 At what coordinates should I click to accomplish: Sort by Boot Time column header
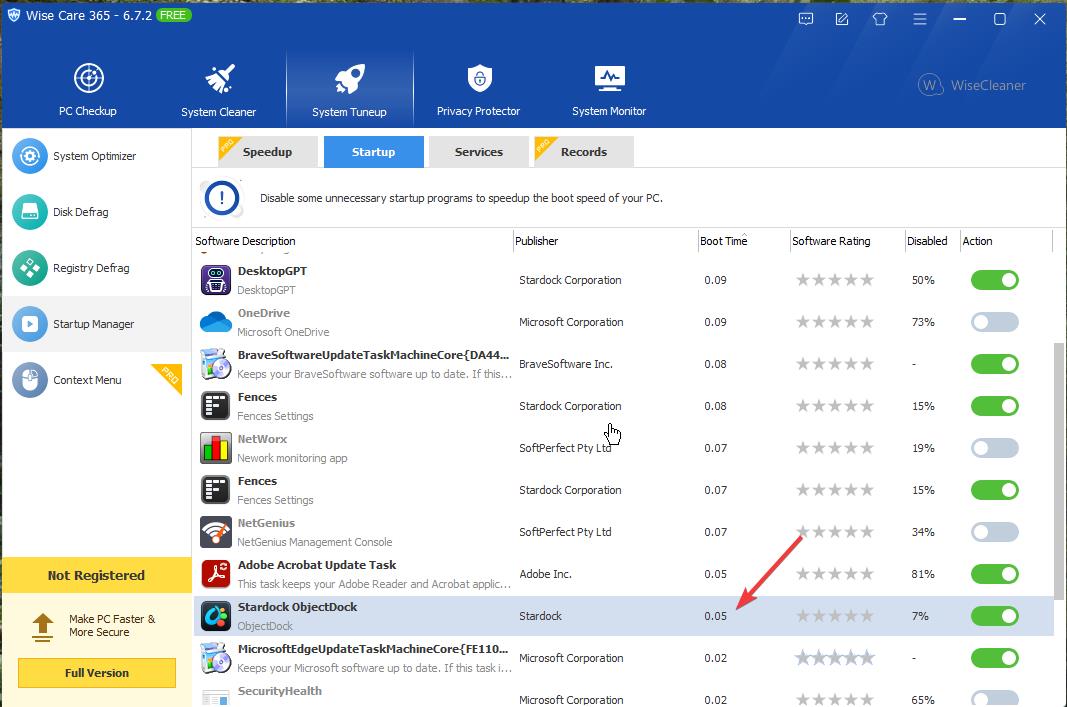click(744, 241)
